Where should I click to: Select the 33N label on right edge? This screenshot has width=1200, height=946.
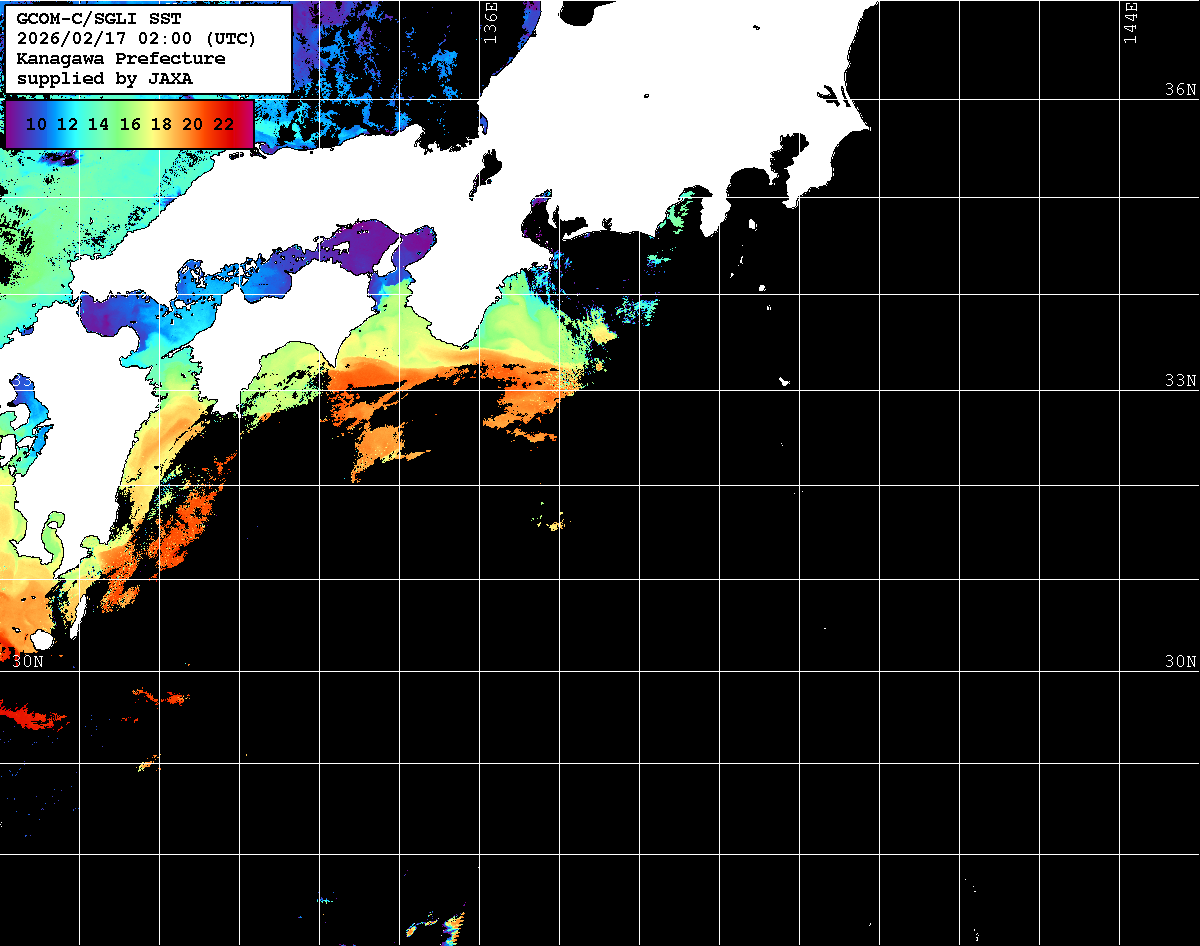point(1180,381)
